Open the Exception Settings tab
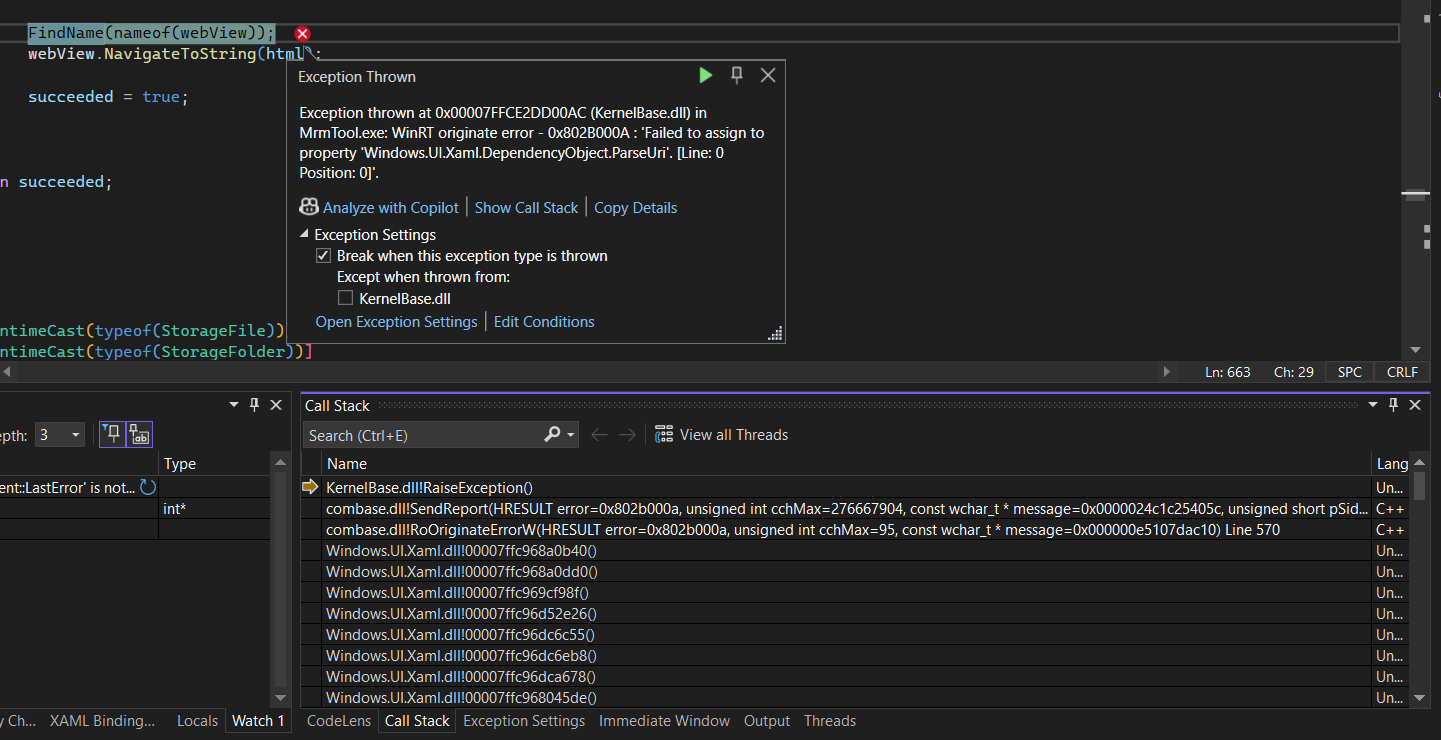 (524, 721)
